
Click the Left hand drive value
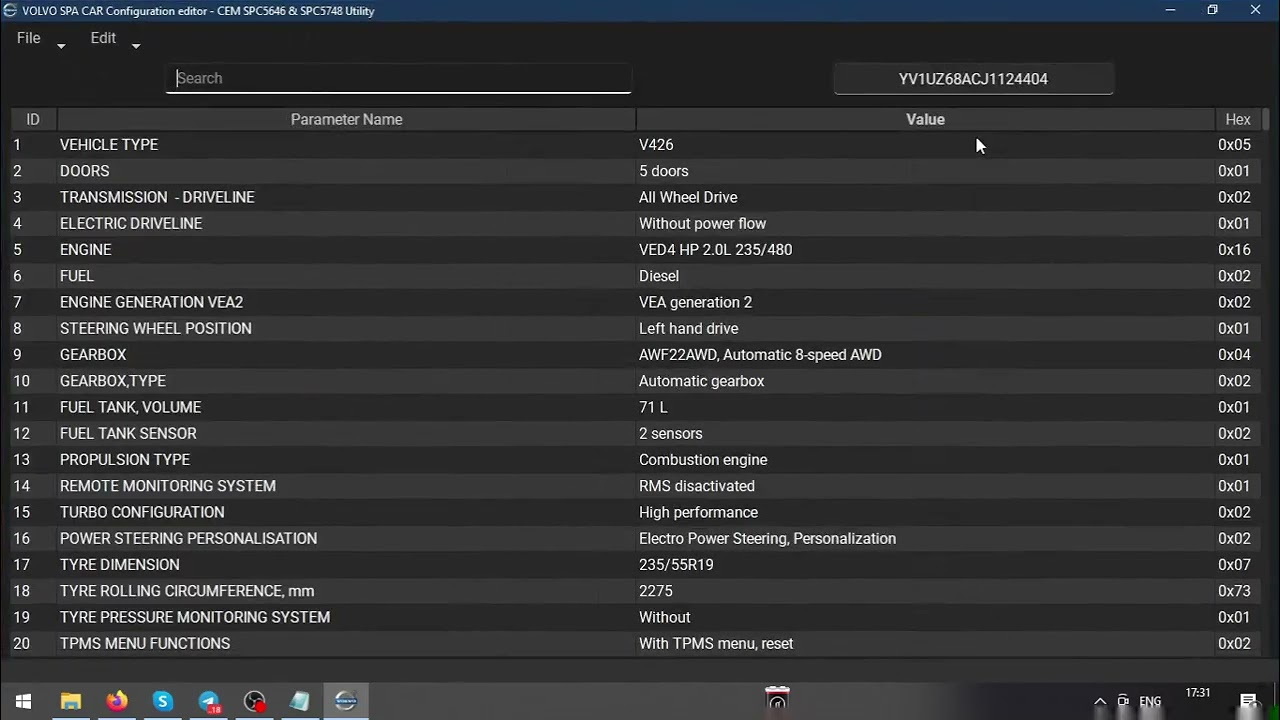pyautogui.click(x=689, y=328)
